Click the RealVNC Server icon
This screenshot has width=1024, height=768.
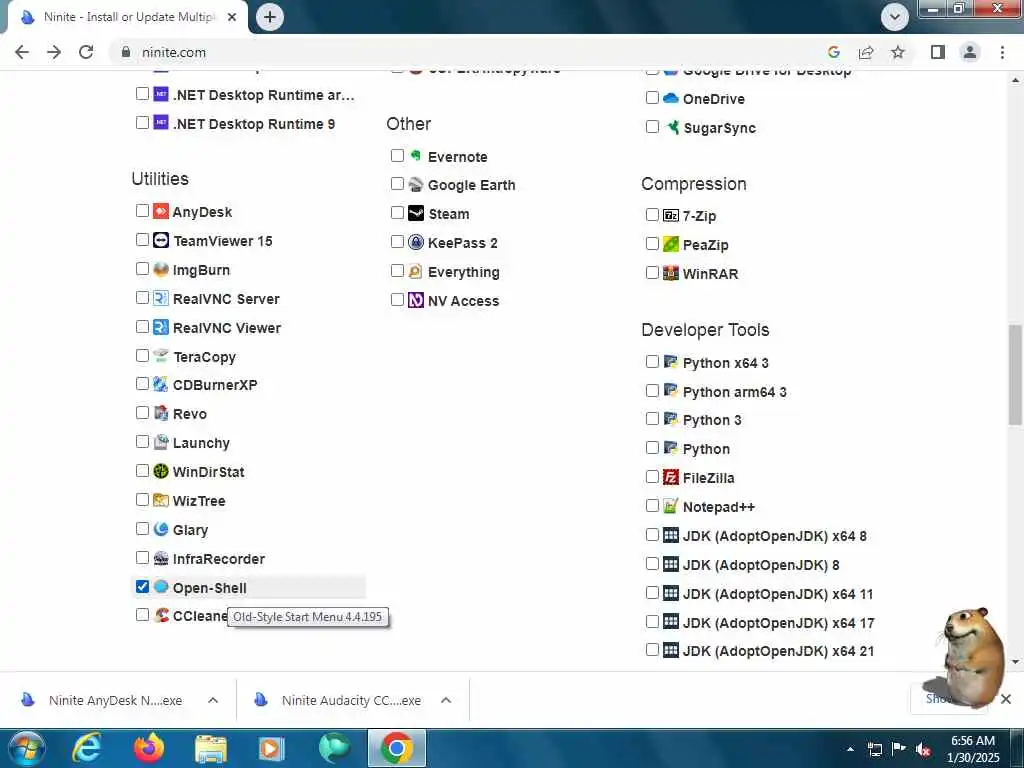pyautogui.click(x=161, y=298)
